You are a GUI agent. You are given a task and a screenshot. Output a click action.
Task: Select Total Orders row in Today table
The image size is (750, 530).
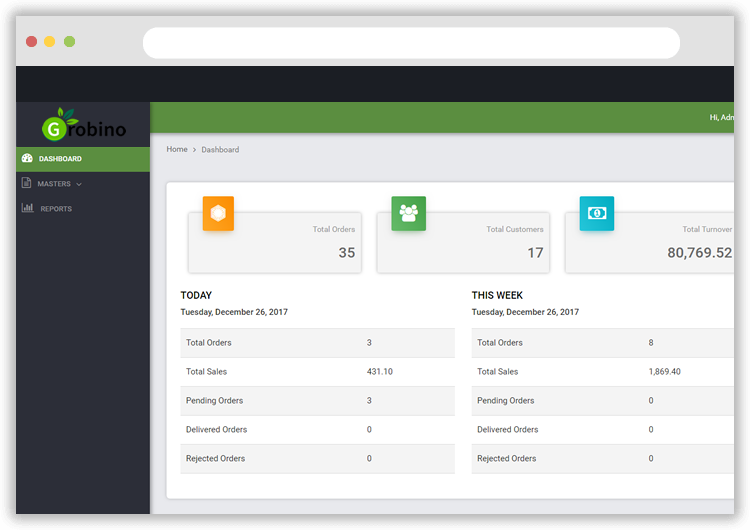[x=318, y=342]
